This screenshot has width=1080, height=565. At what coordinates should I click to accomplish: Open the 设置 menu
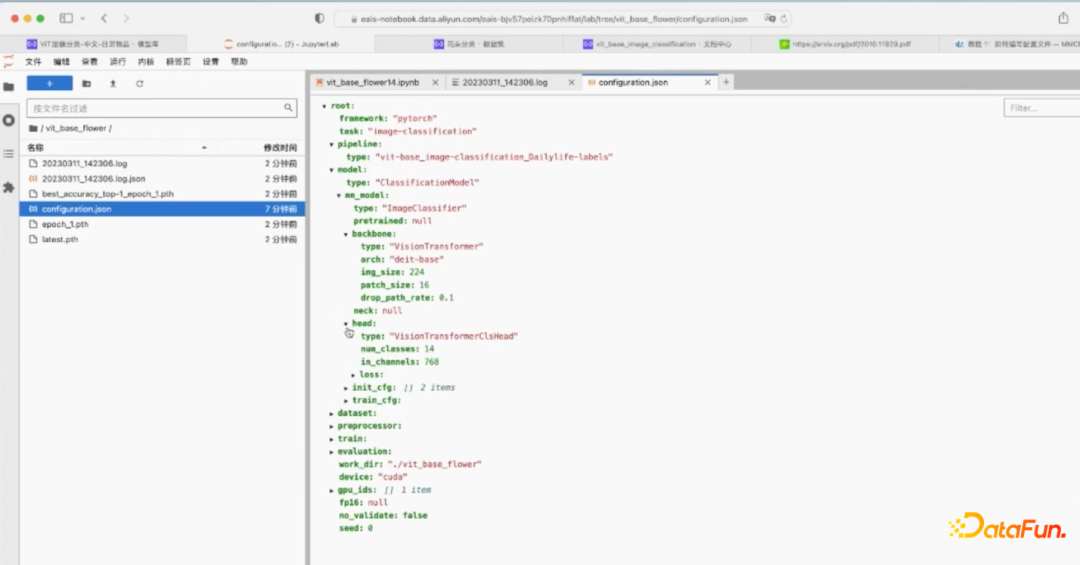pos(211,62)
